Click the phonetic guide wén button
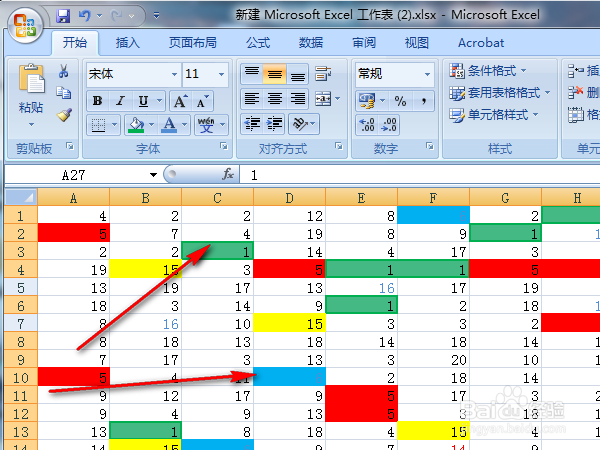This screenshot has width=600, height=450. point(207,125)
